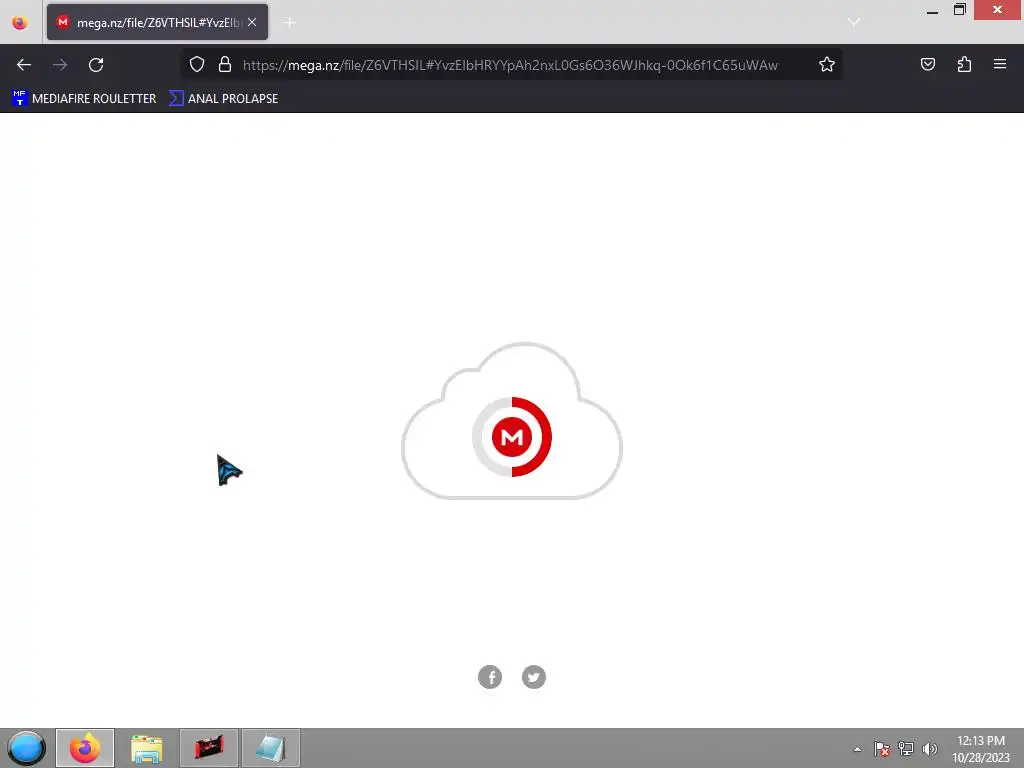Close the mega.nz tab
Image resolution: width=1024 pixels, height=768 pixels.
coord(252,22)
